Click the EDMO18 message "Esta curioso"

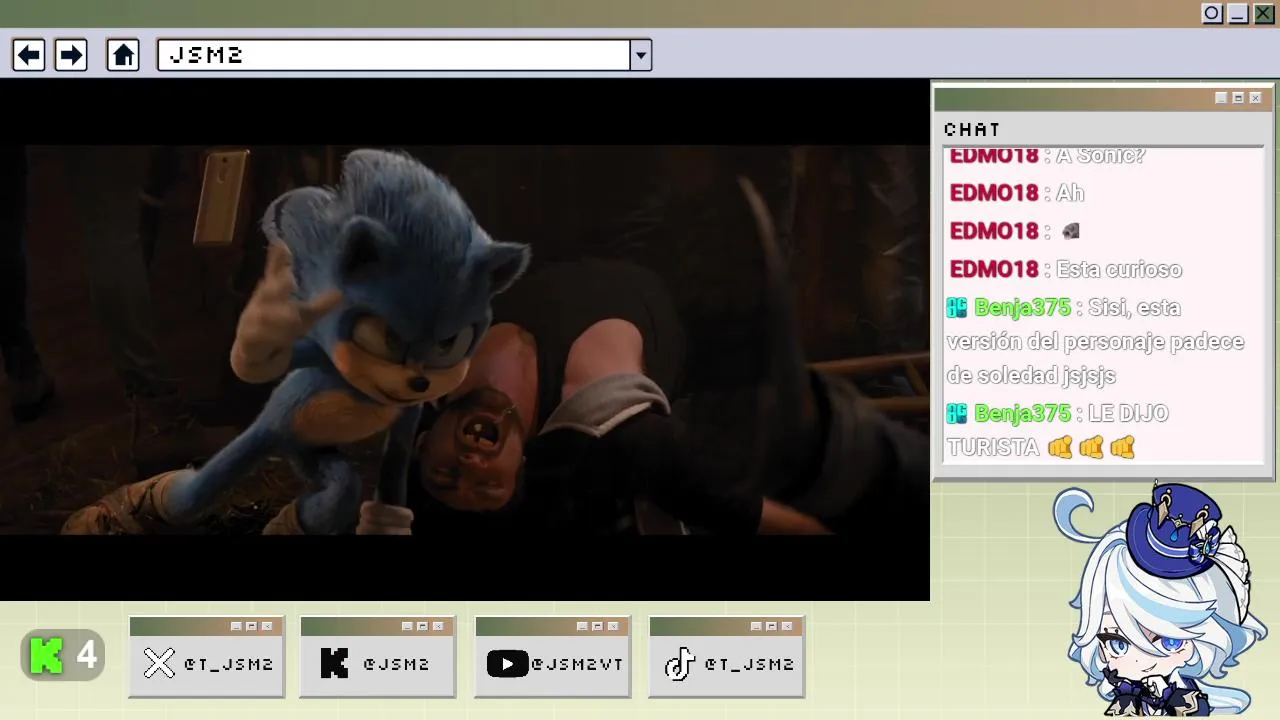(x=1119, y=269)
